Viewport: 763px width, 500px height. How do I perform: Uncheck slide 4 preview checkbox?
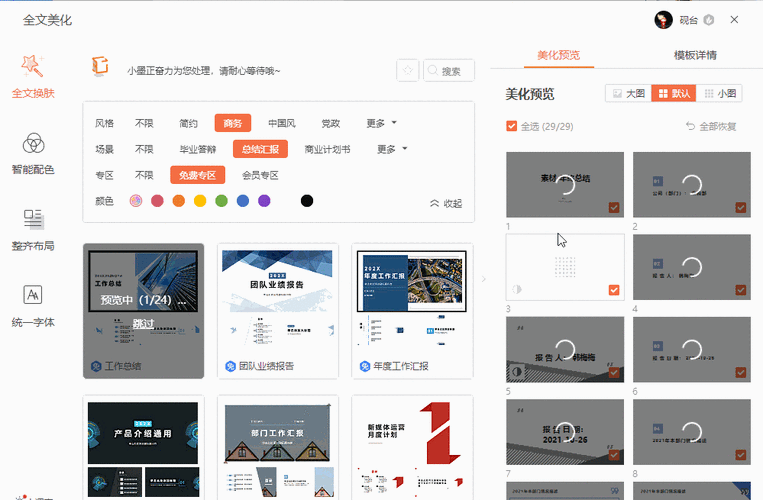[741, 290]
